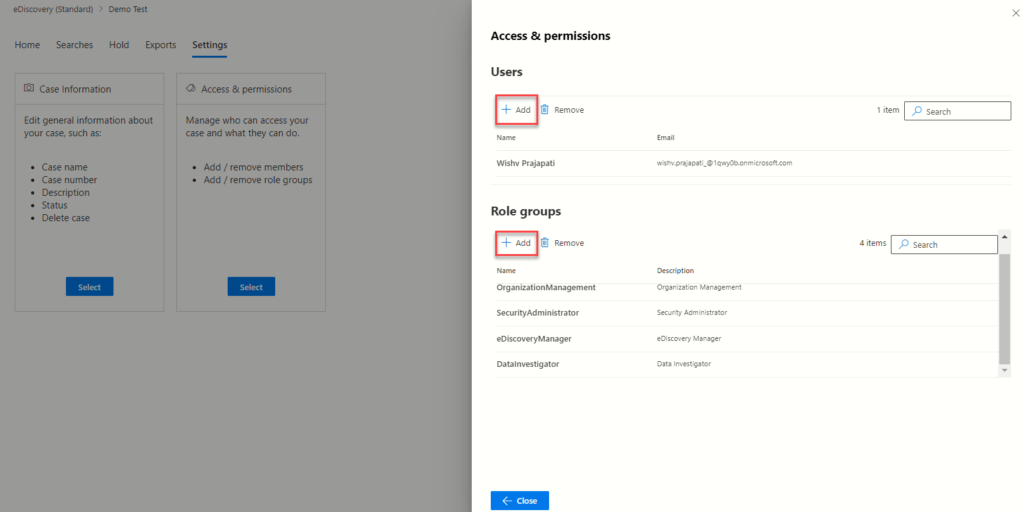The height and width of the screenshot is (512, 1024).
Task: Switch to the Exports tab
Action: (161, 45)
